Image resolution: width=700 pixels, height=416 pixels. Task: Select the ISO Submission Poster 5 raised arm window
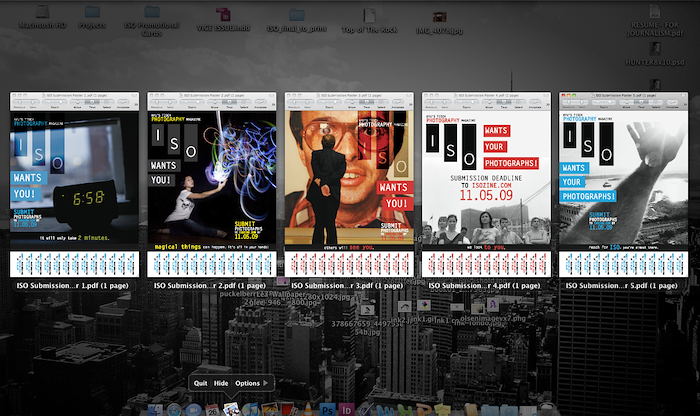[x=624, y=184]
